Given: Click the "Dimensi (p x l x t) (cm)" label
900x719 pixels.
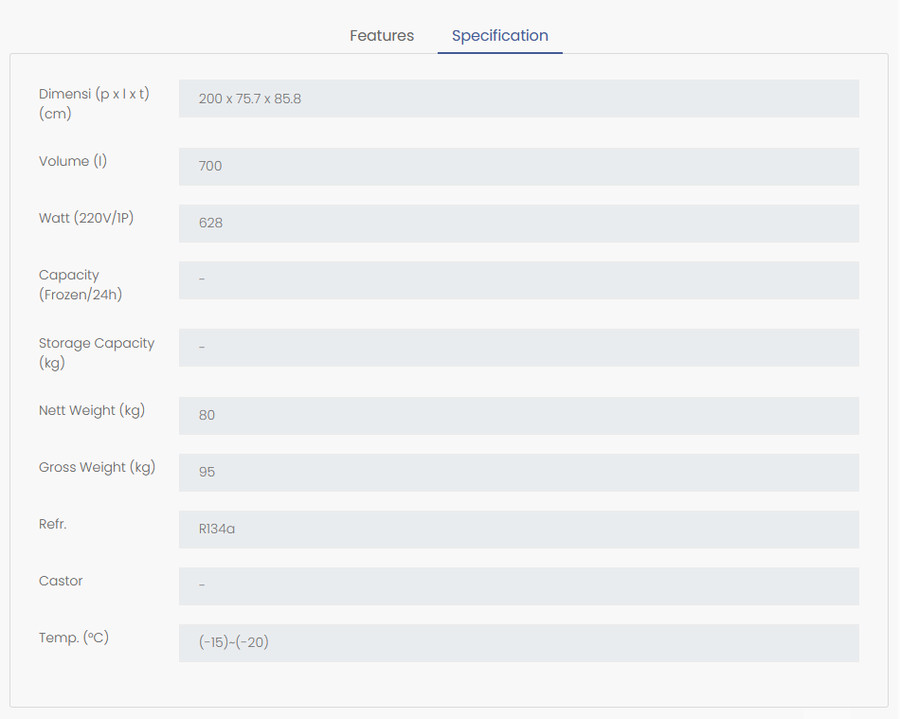Looking at the screenshot, I should 94,103.
